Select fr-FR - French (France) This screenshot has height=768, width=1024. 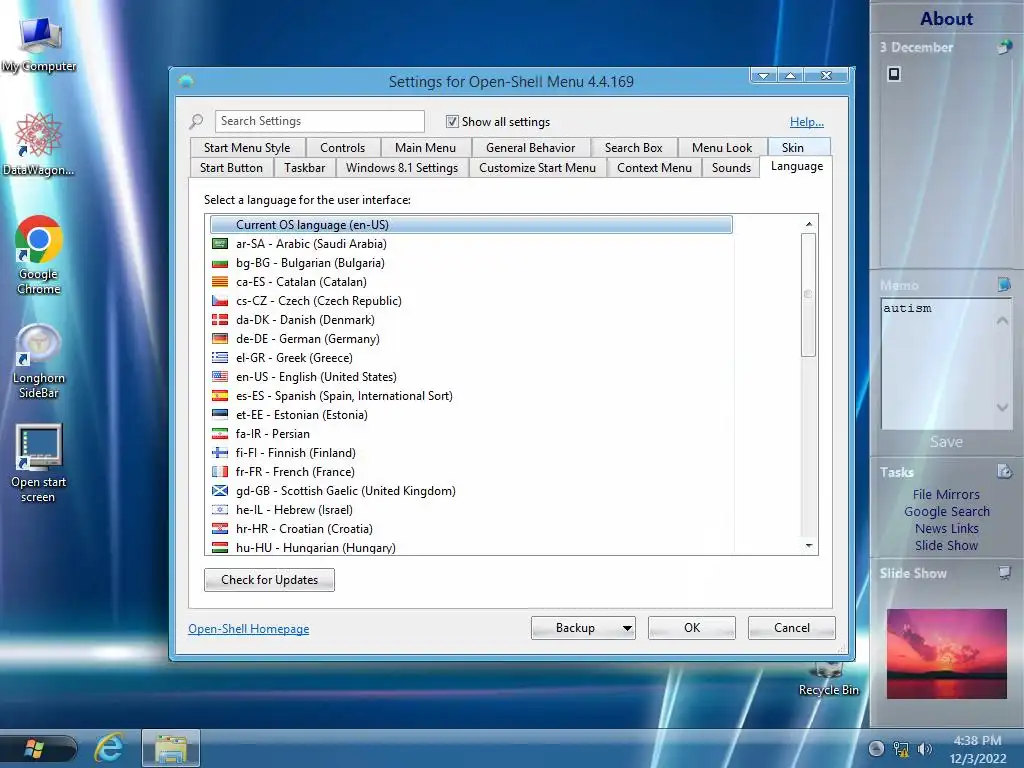pos(471,472)
